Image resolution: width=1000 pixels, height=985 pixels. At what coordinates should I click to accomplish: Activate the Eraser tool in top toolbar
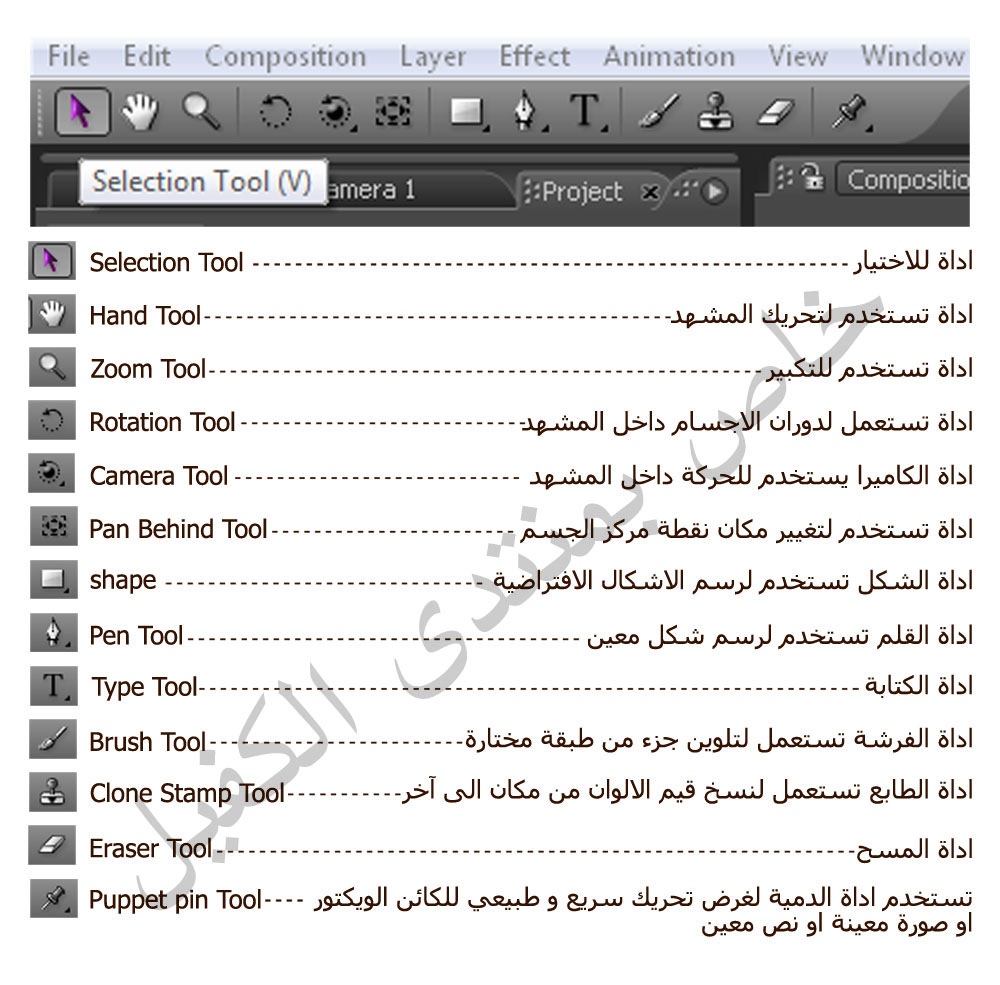[774, 113]
